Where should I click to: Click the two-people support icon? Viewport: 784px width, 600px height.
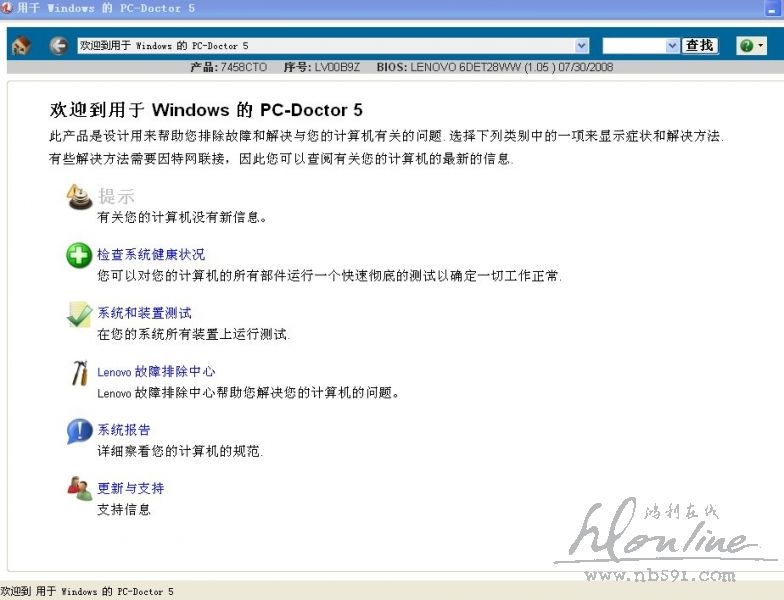point(80,488)
